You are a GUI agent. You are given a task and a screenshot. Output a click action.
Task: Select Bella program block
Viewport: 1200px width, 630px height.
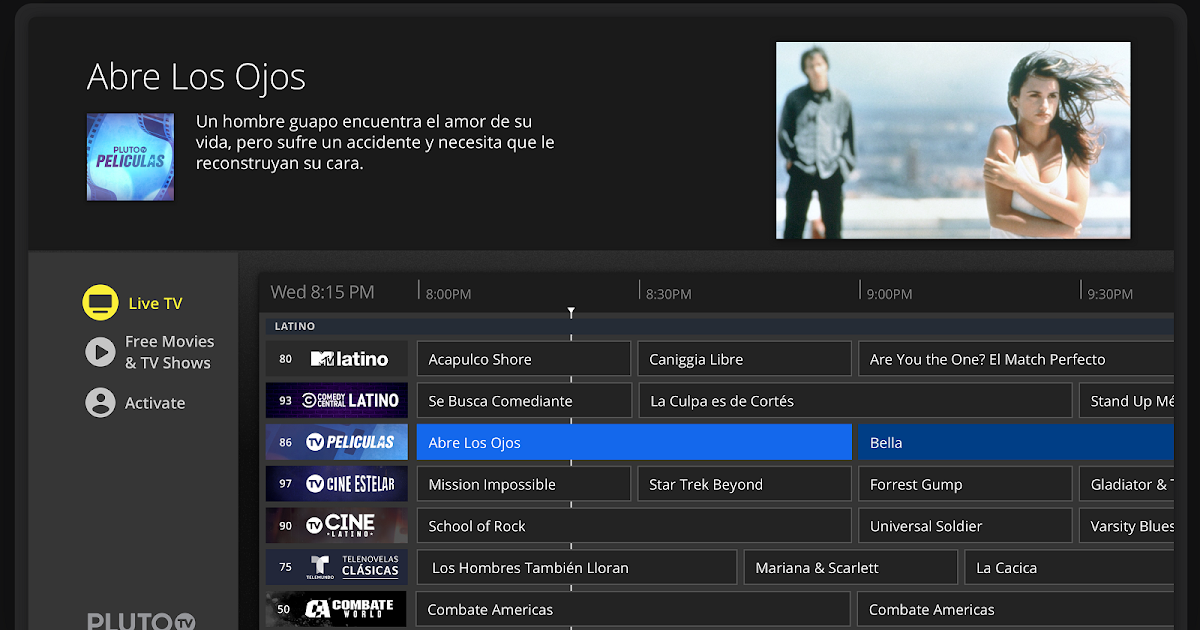(1015, 442)
